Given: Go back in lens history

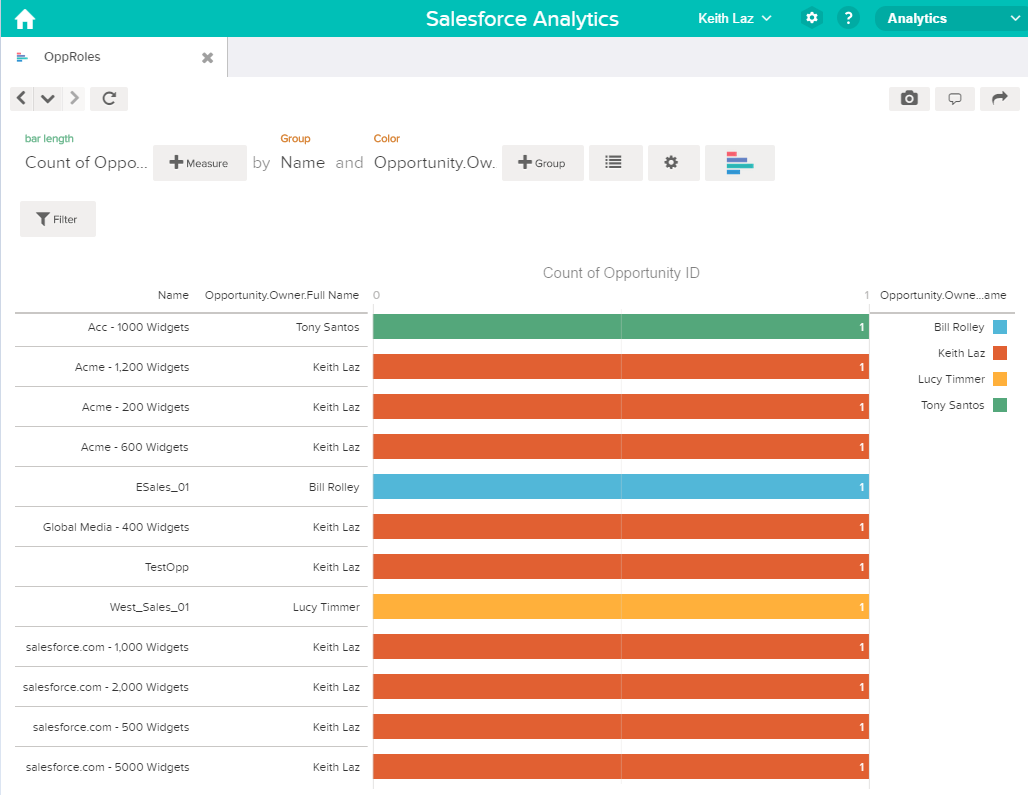Looking at the screenshot, I should pos(22,98).
